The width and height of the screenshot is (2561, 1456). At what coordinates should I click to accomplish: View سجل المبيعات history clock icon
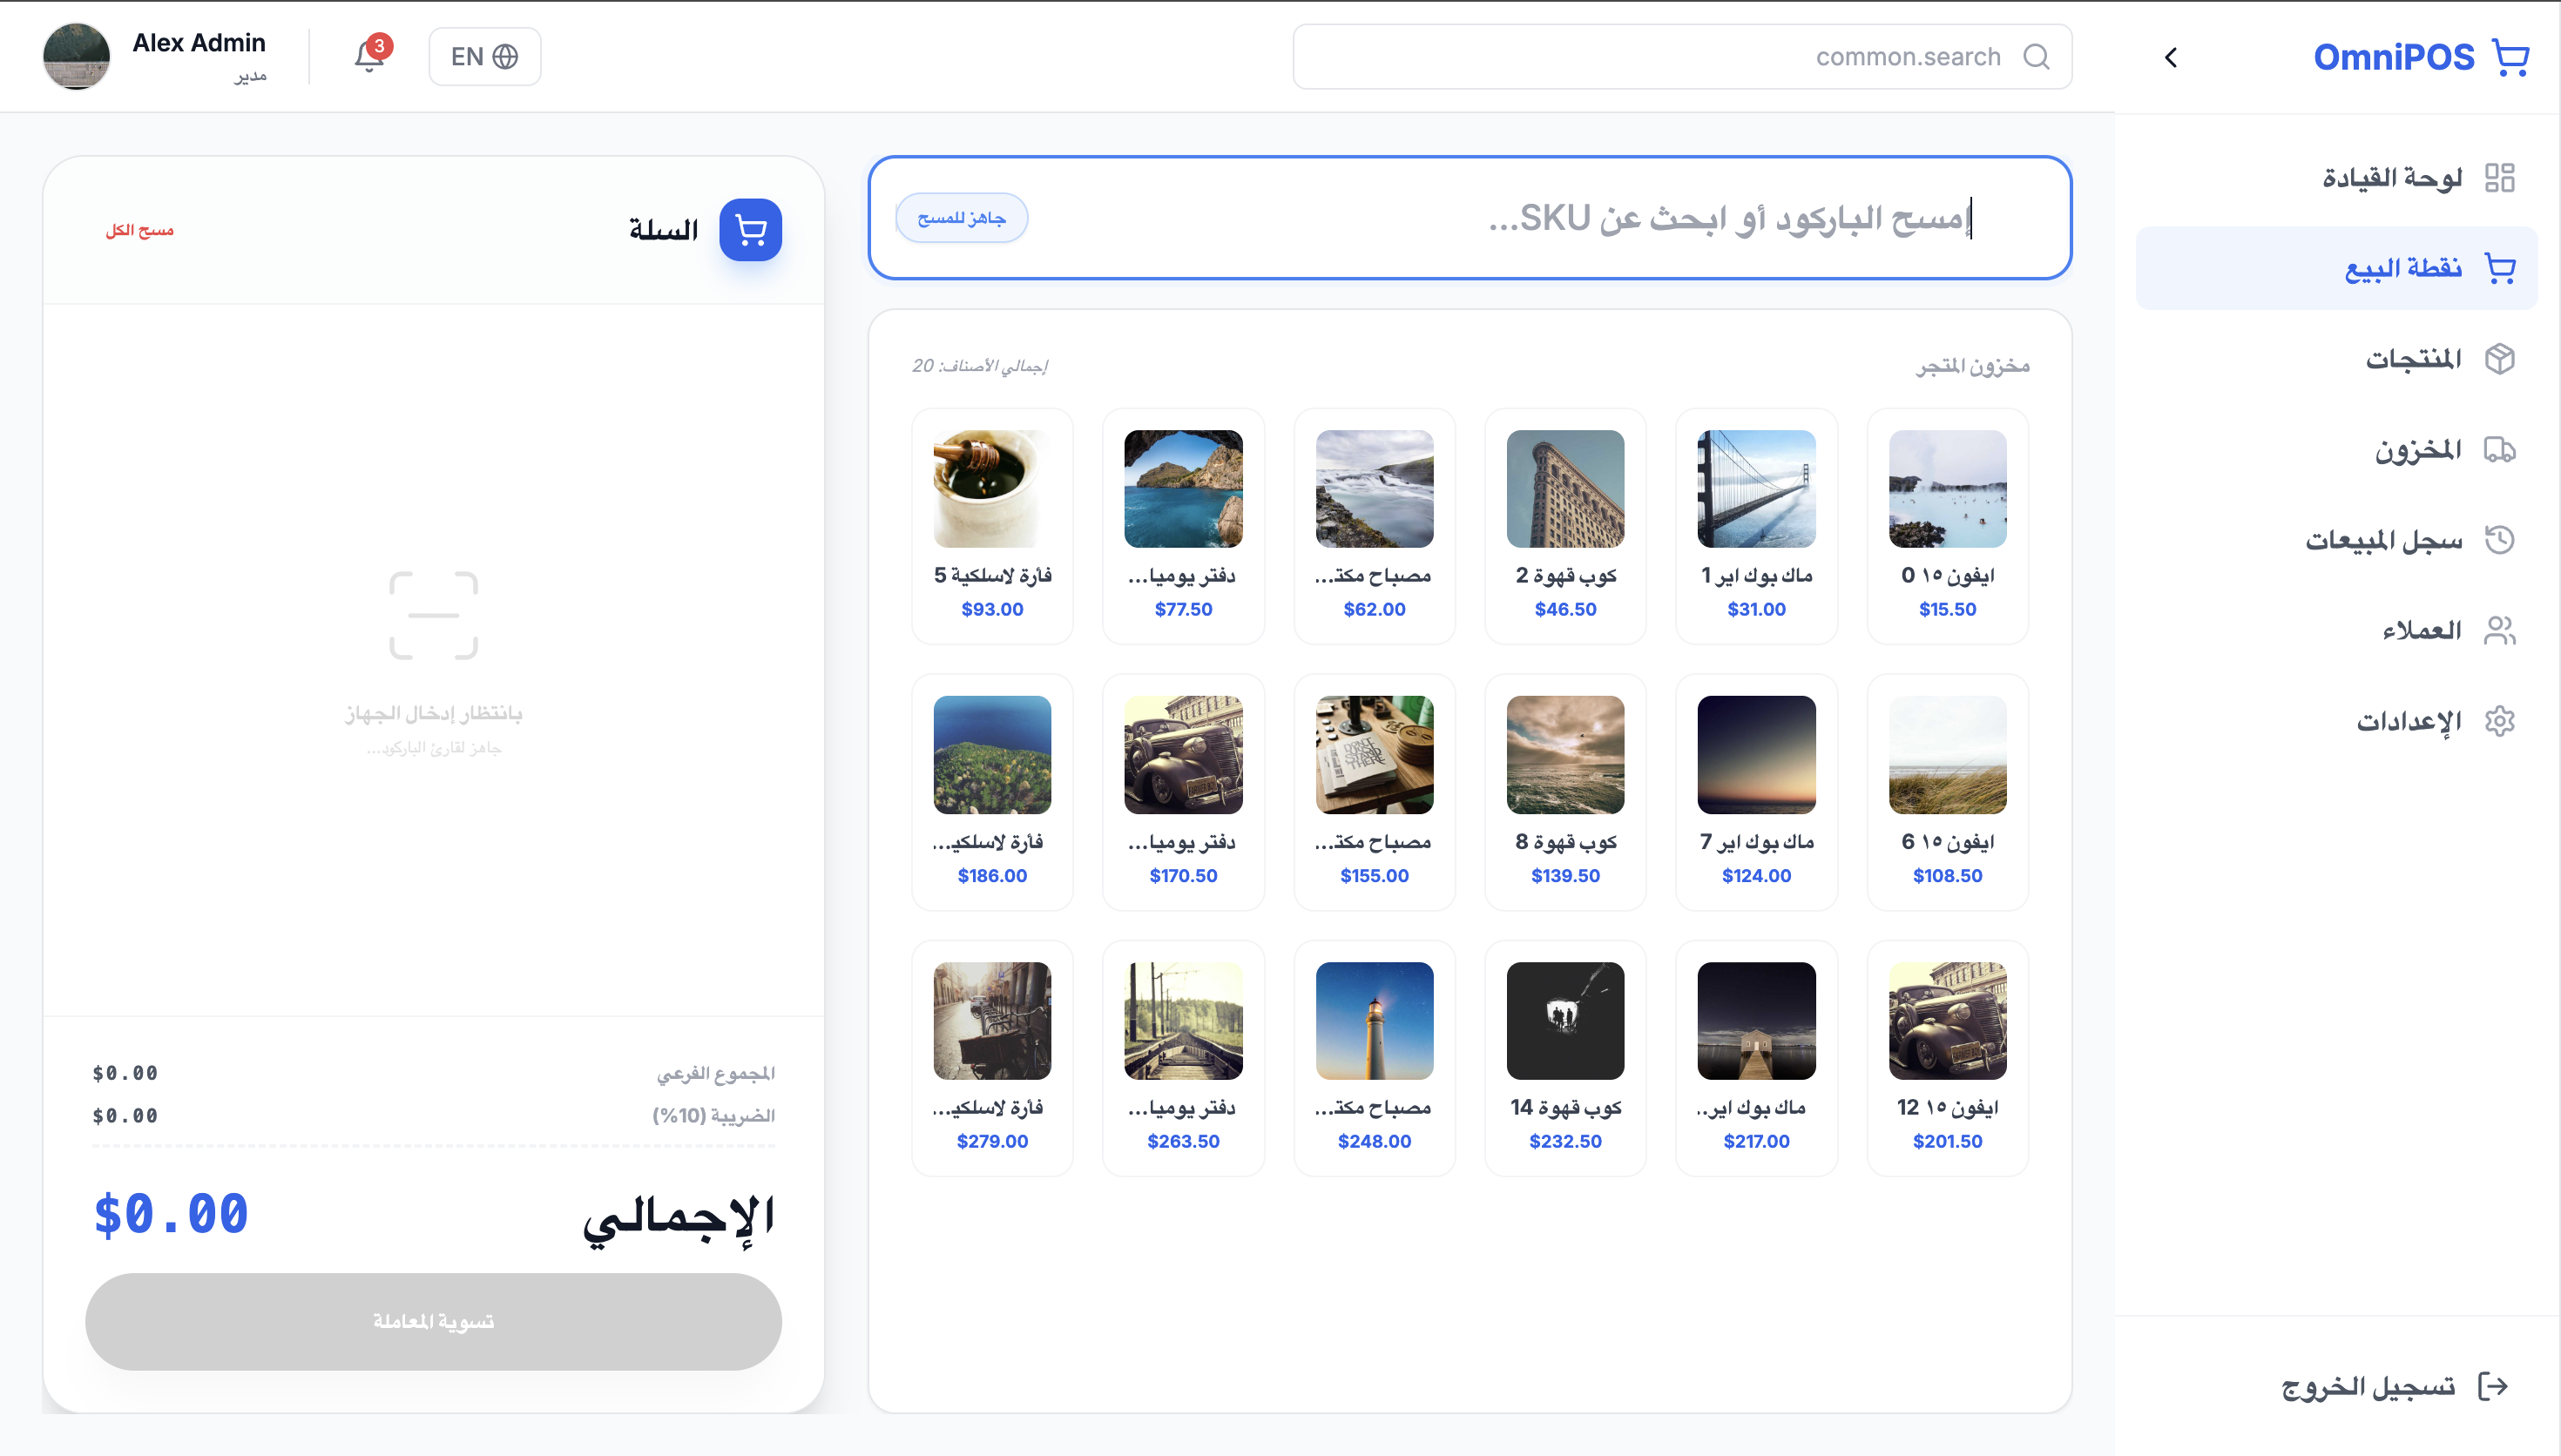pos(2502,540)
